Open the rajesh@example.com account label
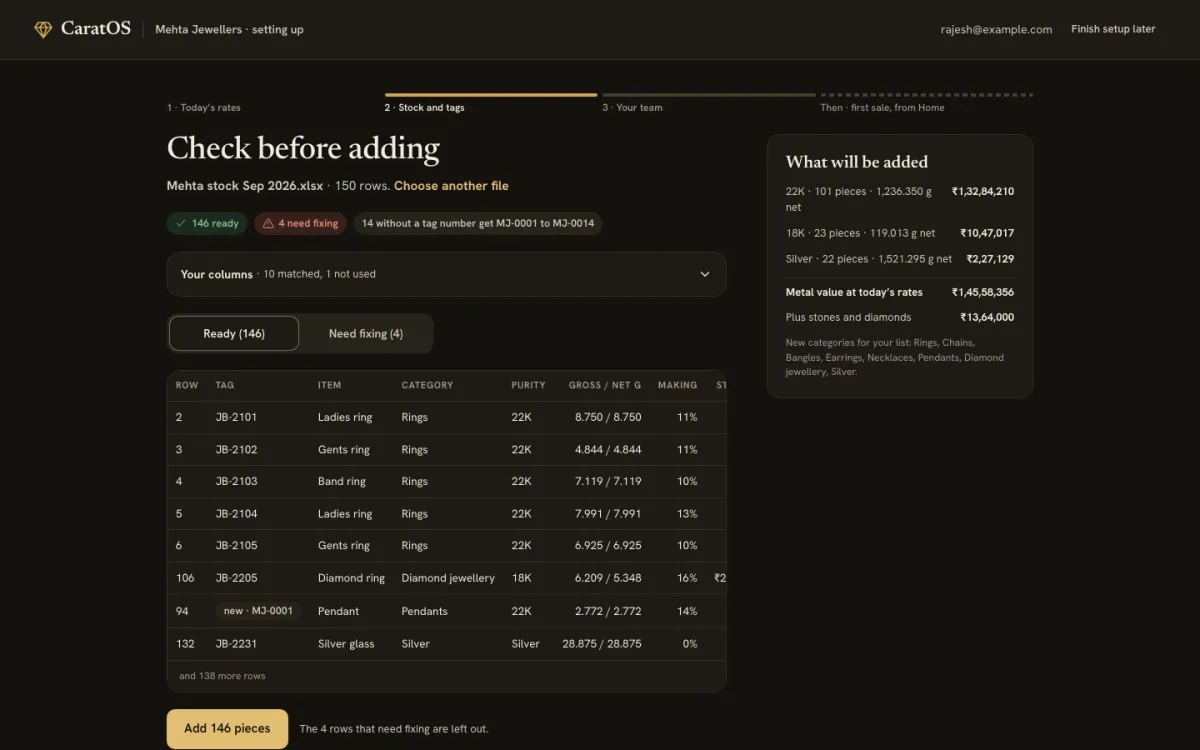This screenshot has height=750, width=1200. click(x=996, y=30)
